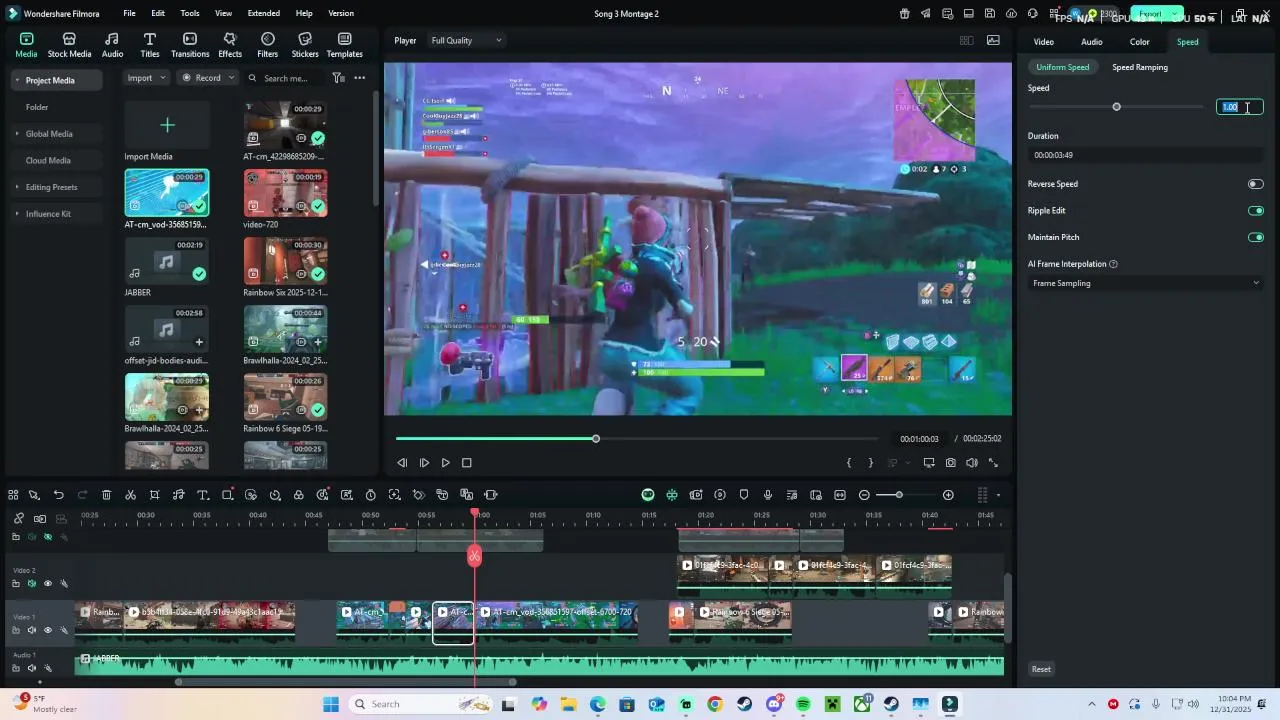Open the Filters panel
The width and height of the screenshot is (1280, 720).
coord(267,45)
